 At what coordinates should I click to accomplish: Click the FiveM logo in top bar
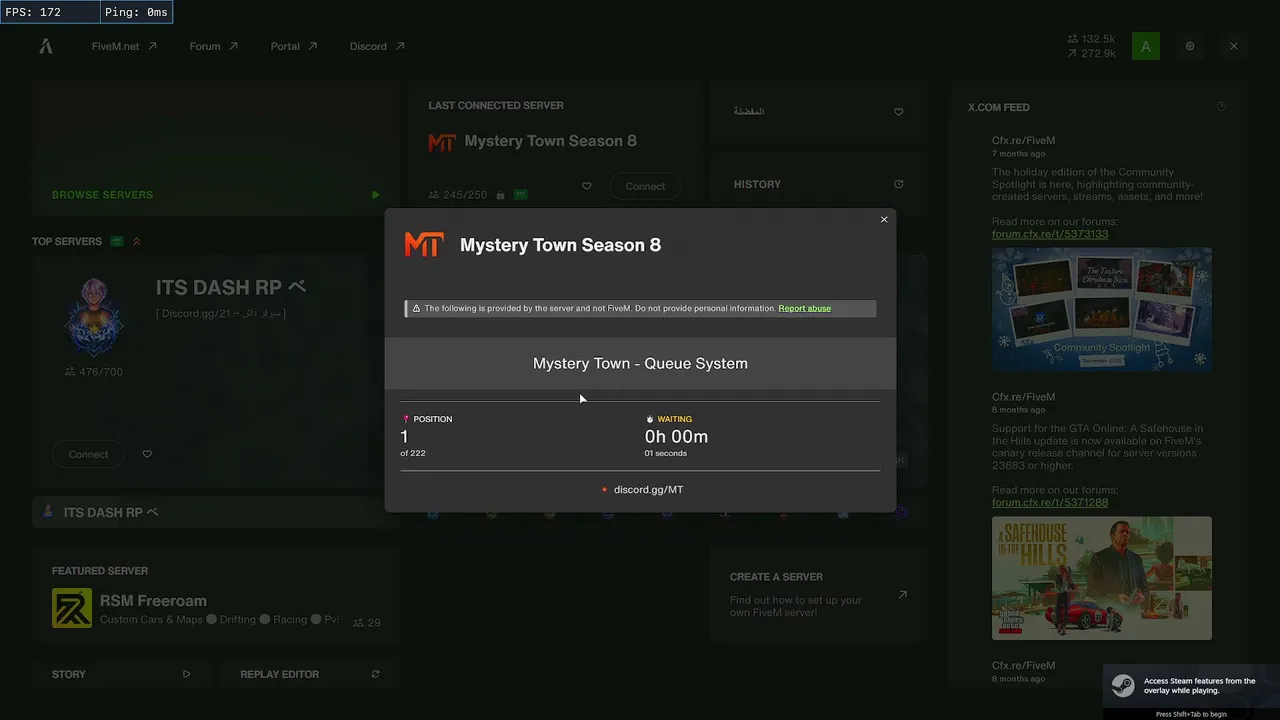click(x=46, y=46)
